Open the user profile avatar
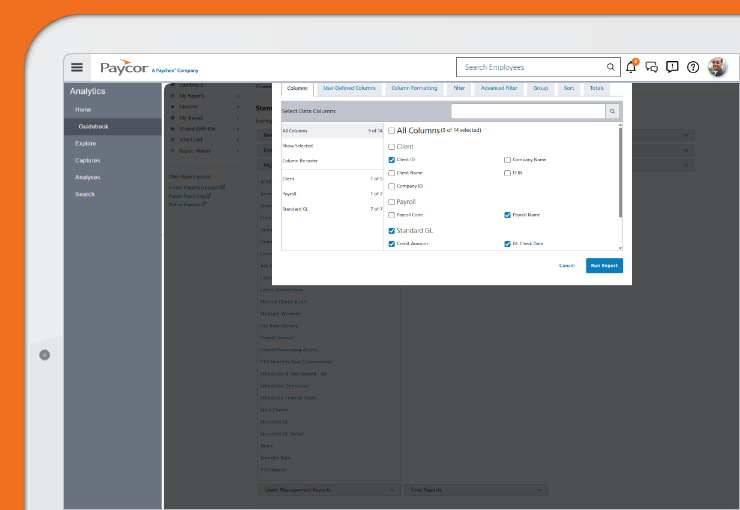Viewport: 740px width, 510px height. 717,67
